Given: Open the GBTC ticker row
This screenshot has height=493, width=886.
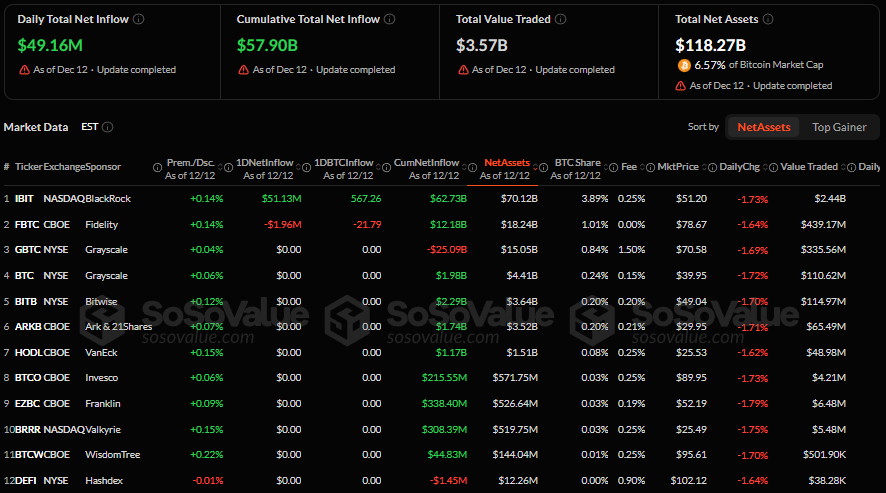Looking at the screenshot, I should 441,250.
